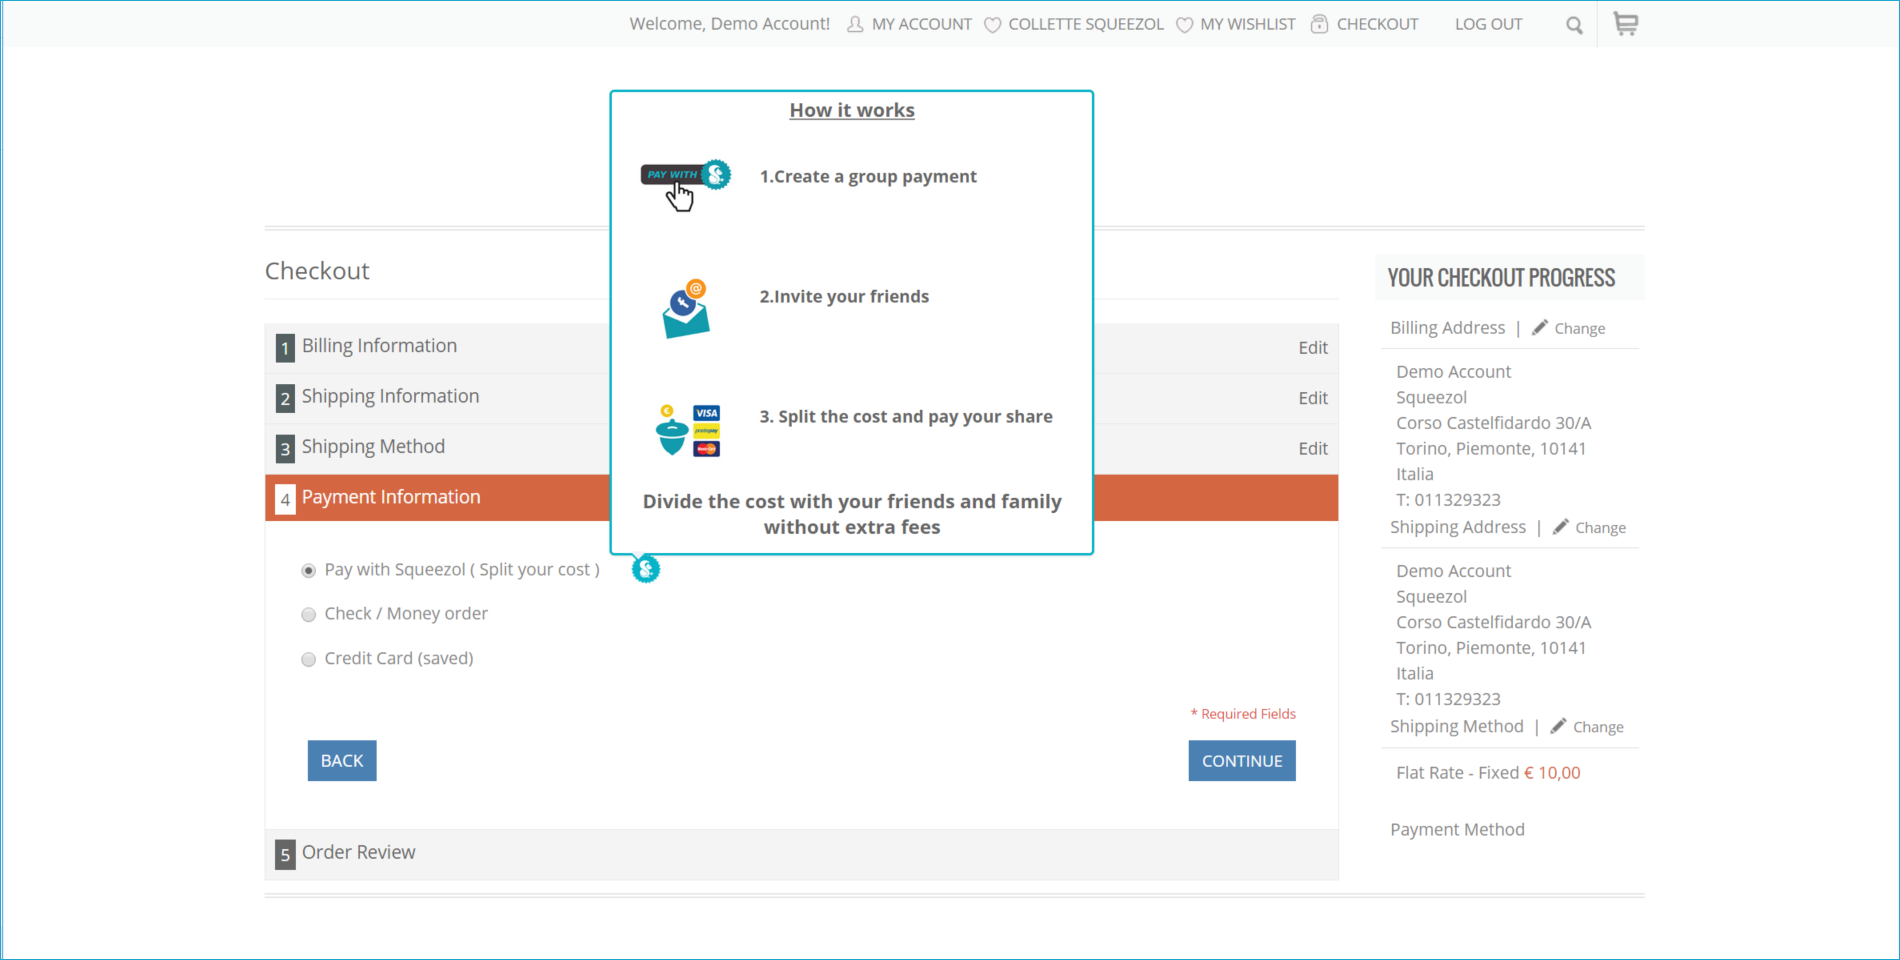Image resolution: width=1900 pixels, height=960 pixels.
Task: Click the My Account person icon
Action: pos(855,24)
